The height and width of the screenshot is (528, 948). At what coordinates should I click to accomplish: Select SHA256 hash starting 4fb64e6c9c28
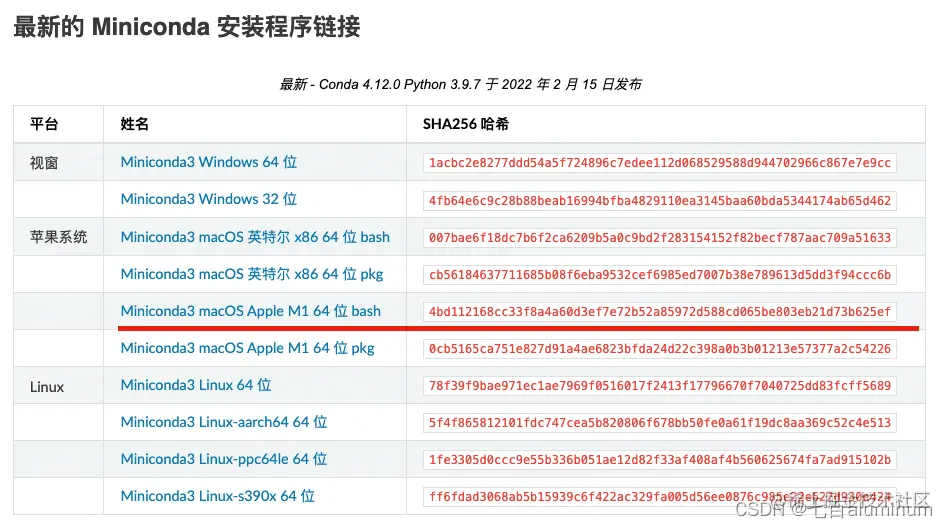coord(660,200)
